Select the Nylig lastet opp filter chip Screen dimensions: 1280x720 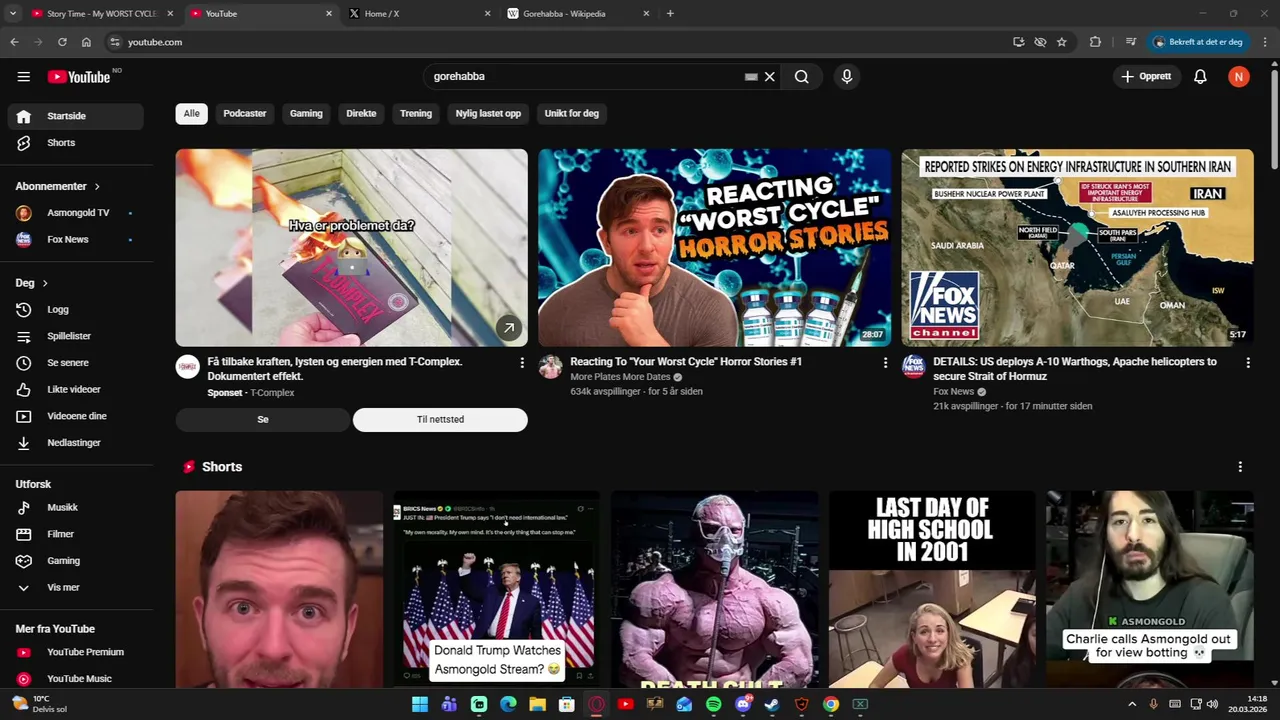pyautogui.click(x=488, y=113)
